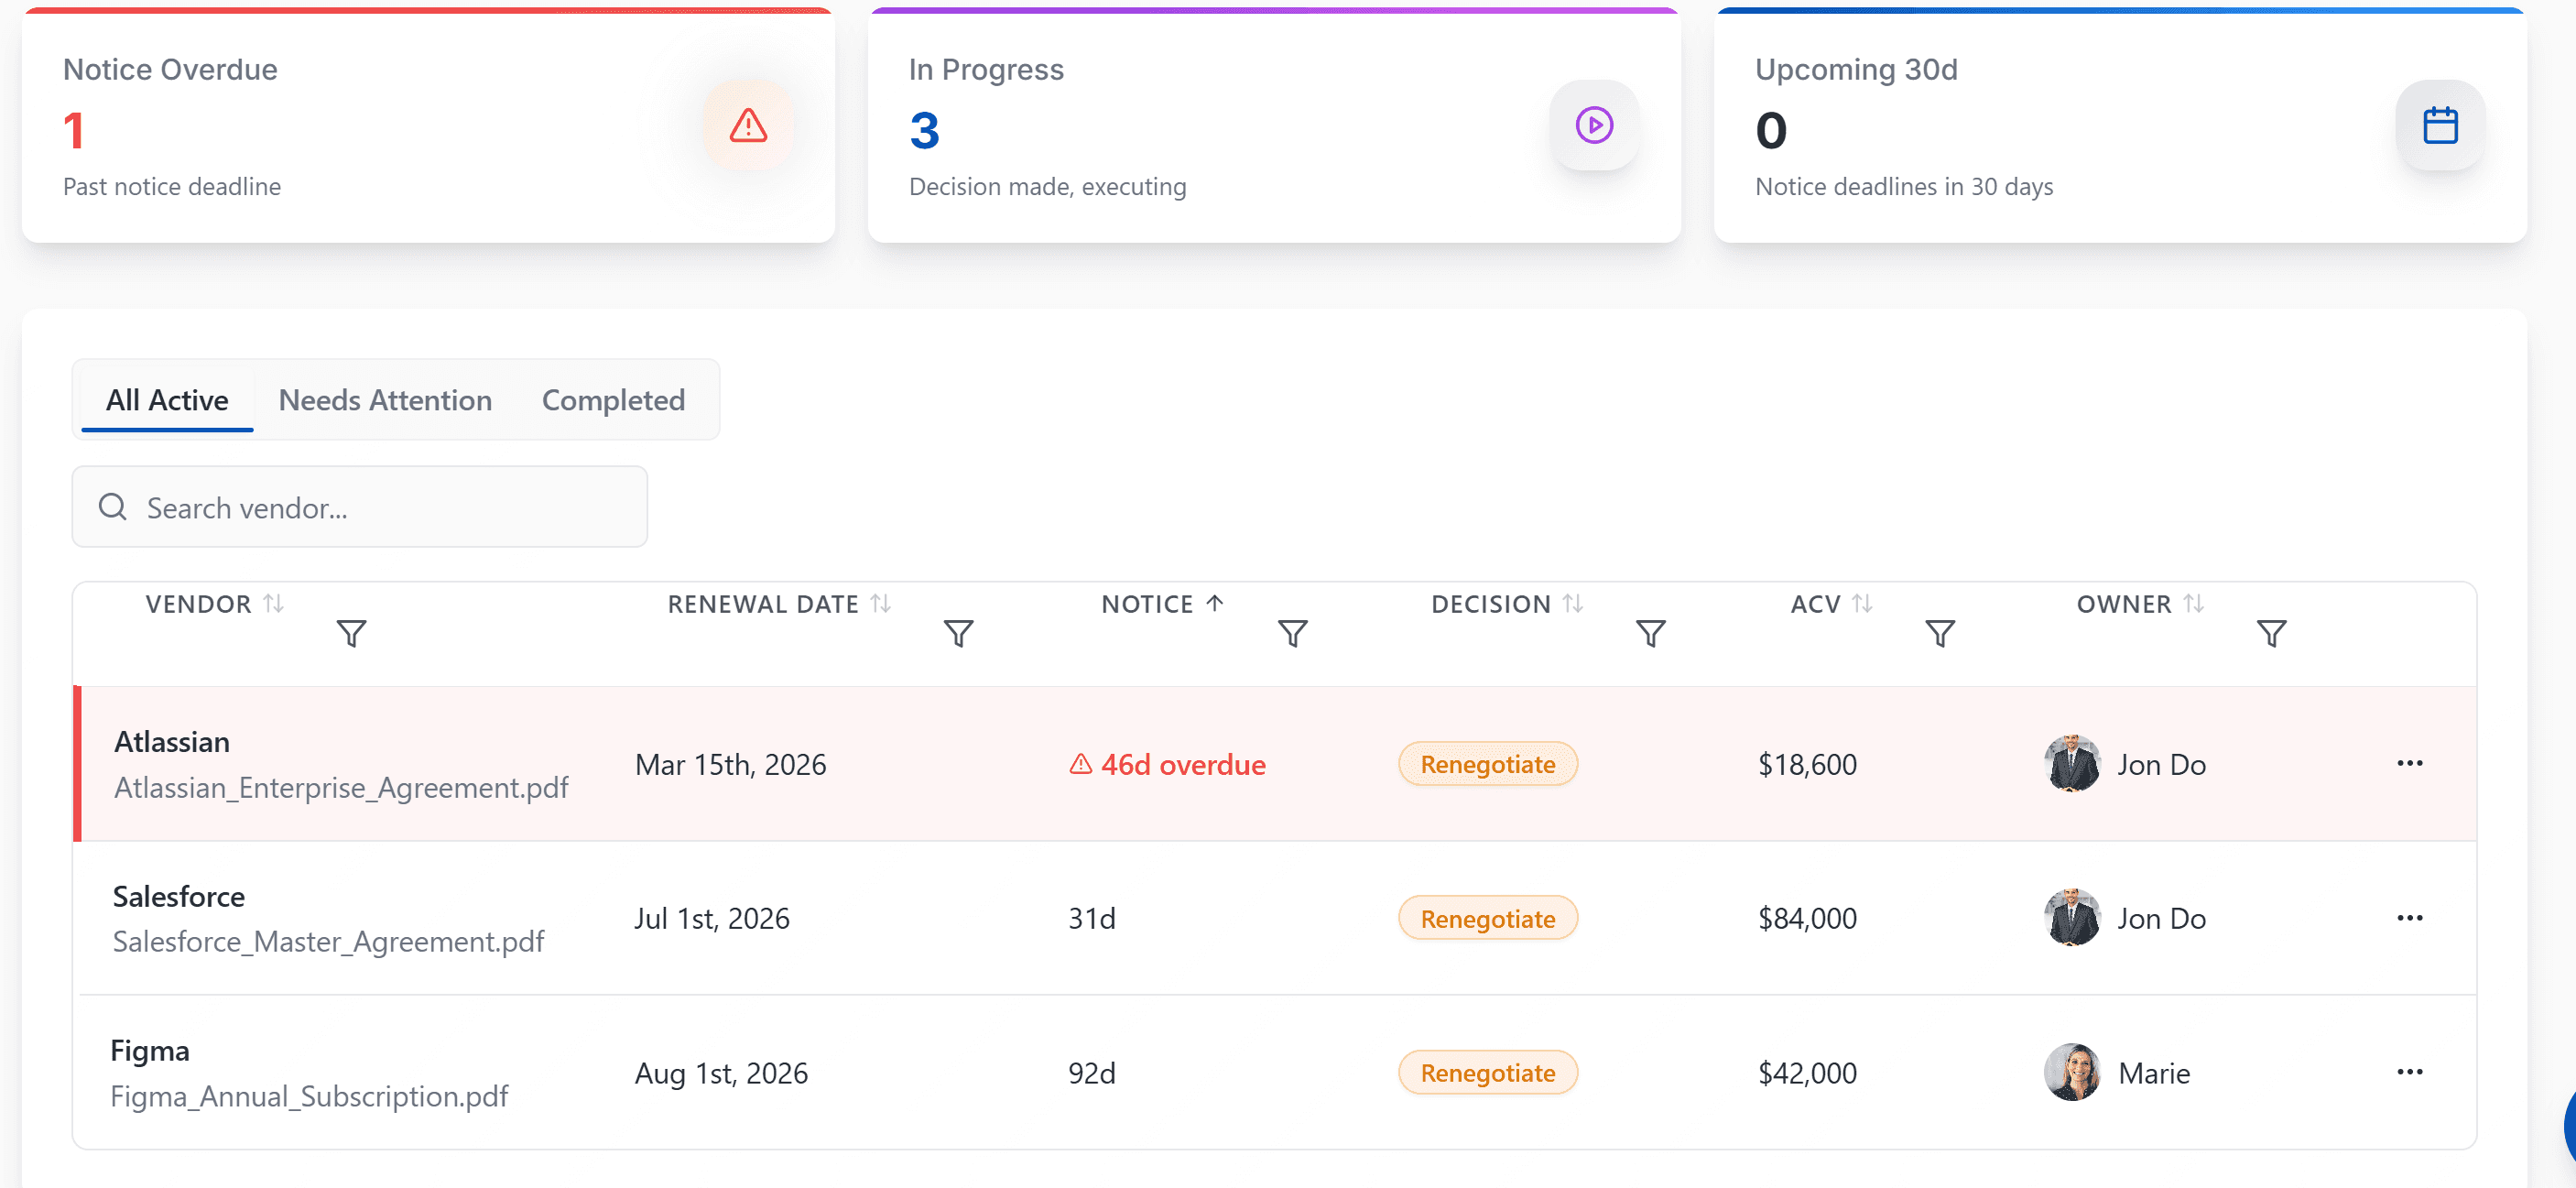Open the Salesforce row three-dot menu
The width and height of the screenshot is (2576, 1188).
[x=2409, y=918]
